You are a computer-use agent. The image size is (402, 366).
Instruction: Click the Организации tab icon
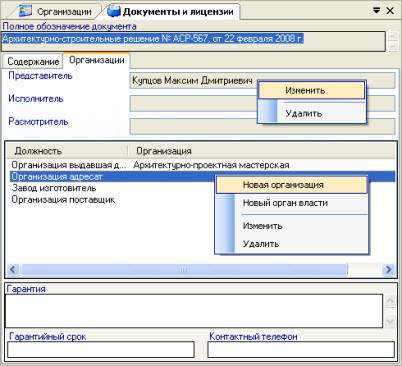pyautogui.click(x=26, y=11)
